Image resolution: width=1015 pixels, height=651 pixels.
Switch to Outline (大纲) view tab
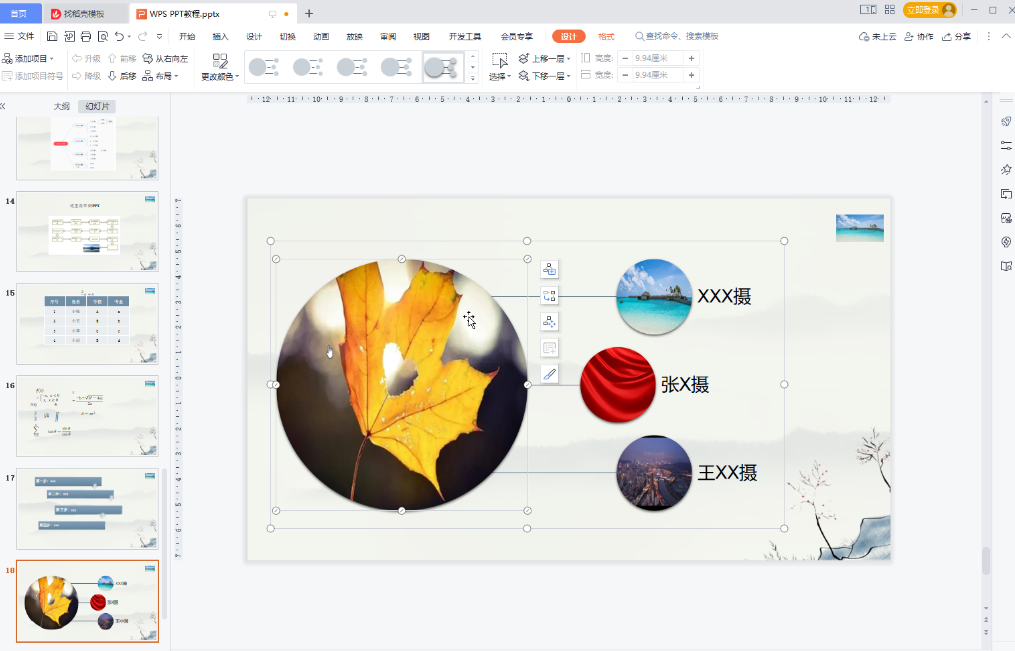point(62,106)
